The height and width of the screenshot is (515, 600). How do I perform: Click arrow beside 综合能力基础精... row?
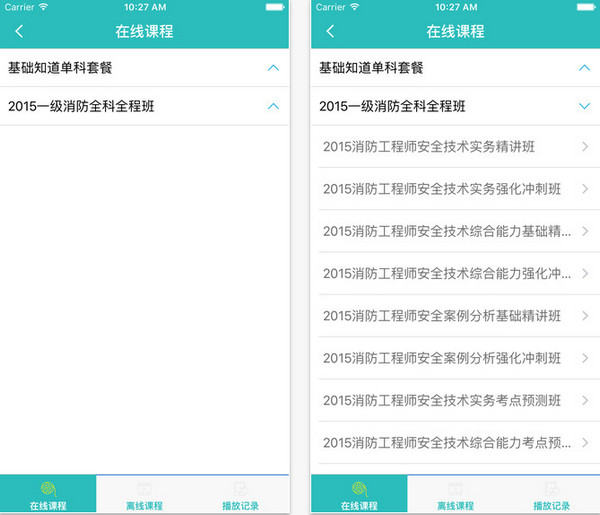(x=585, y=231)
